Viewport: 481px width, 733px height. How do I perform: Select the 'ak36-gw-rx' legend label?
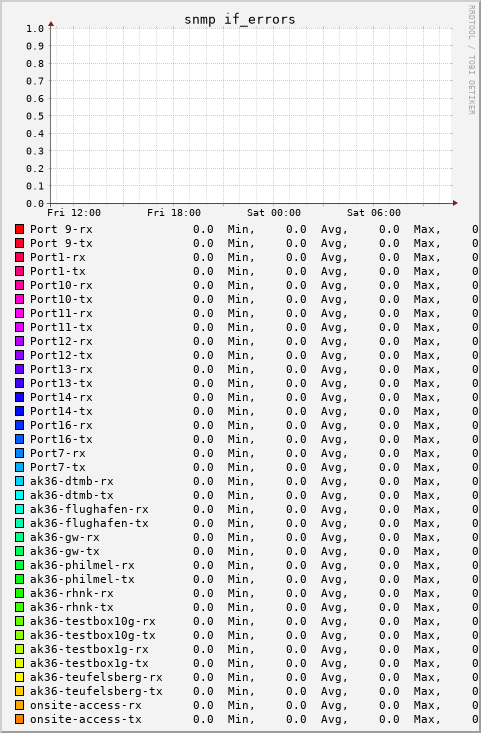tap(65, 537)
